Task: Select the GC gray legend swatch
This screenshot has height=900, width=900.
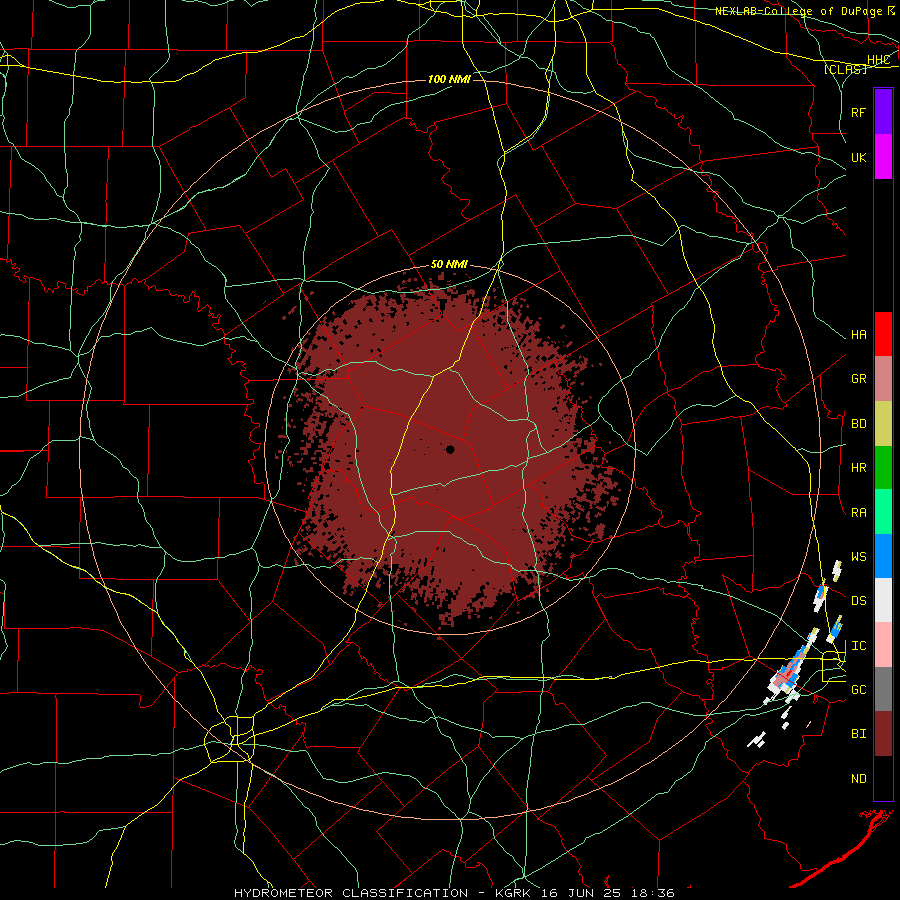Action: 883,689
